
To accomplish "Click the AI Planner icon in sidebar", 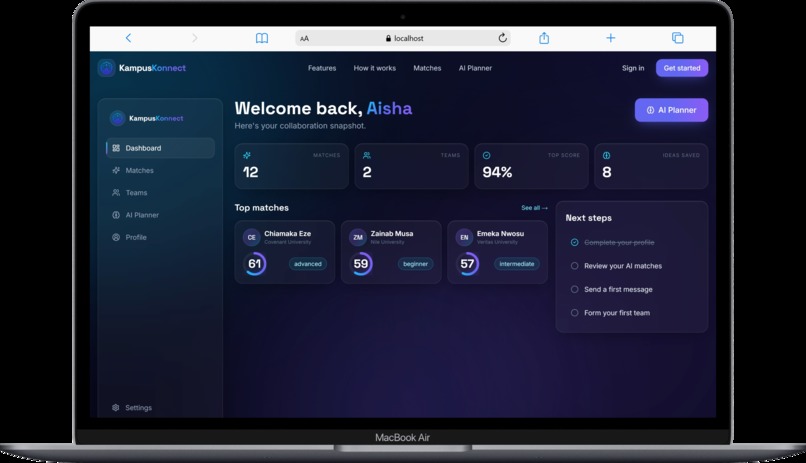I will [x=116, y=215].
